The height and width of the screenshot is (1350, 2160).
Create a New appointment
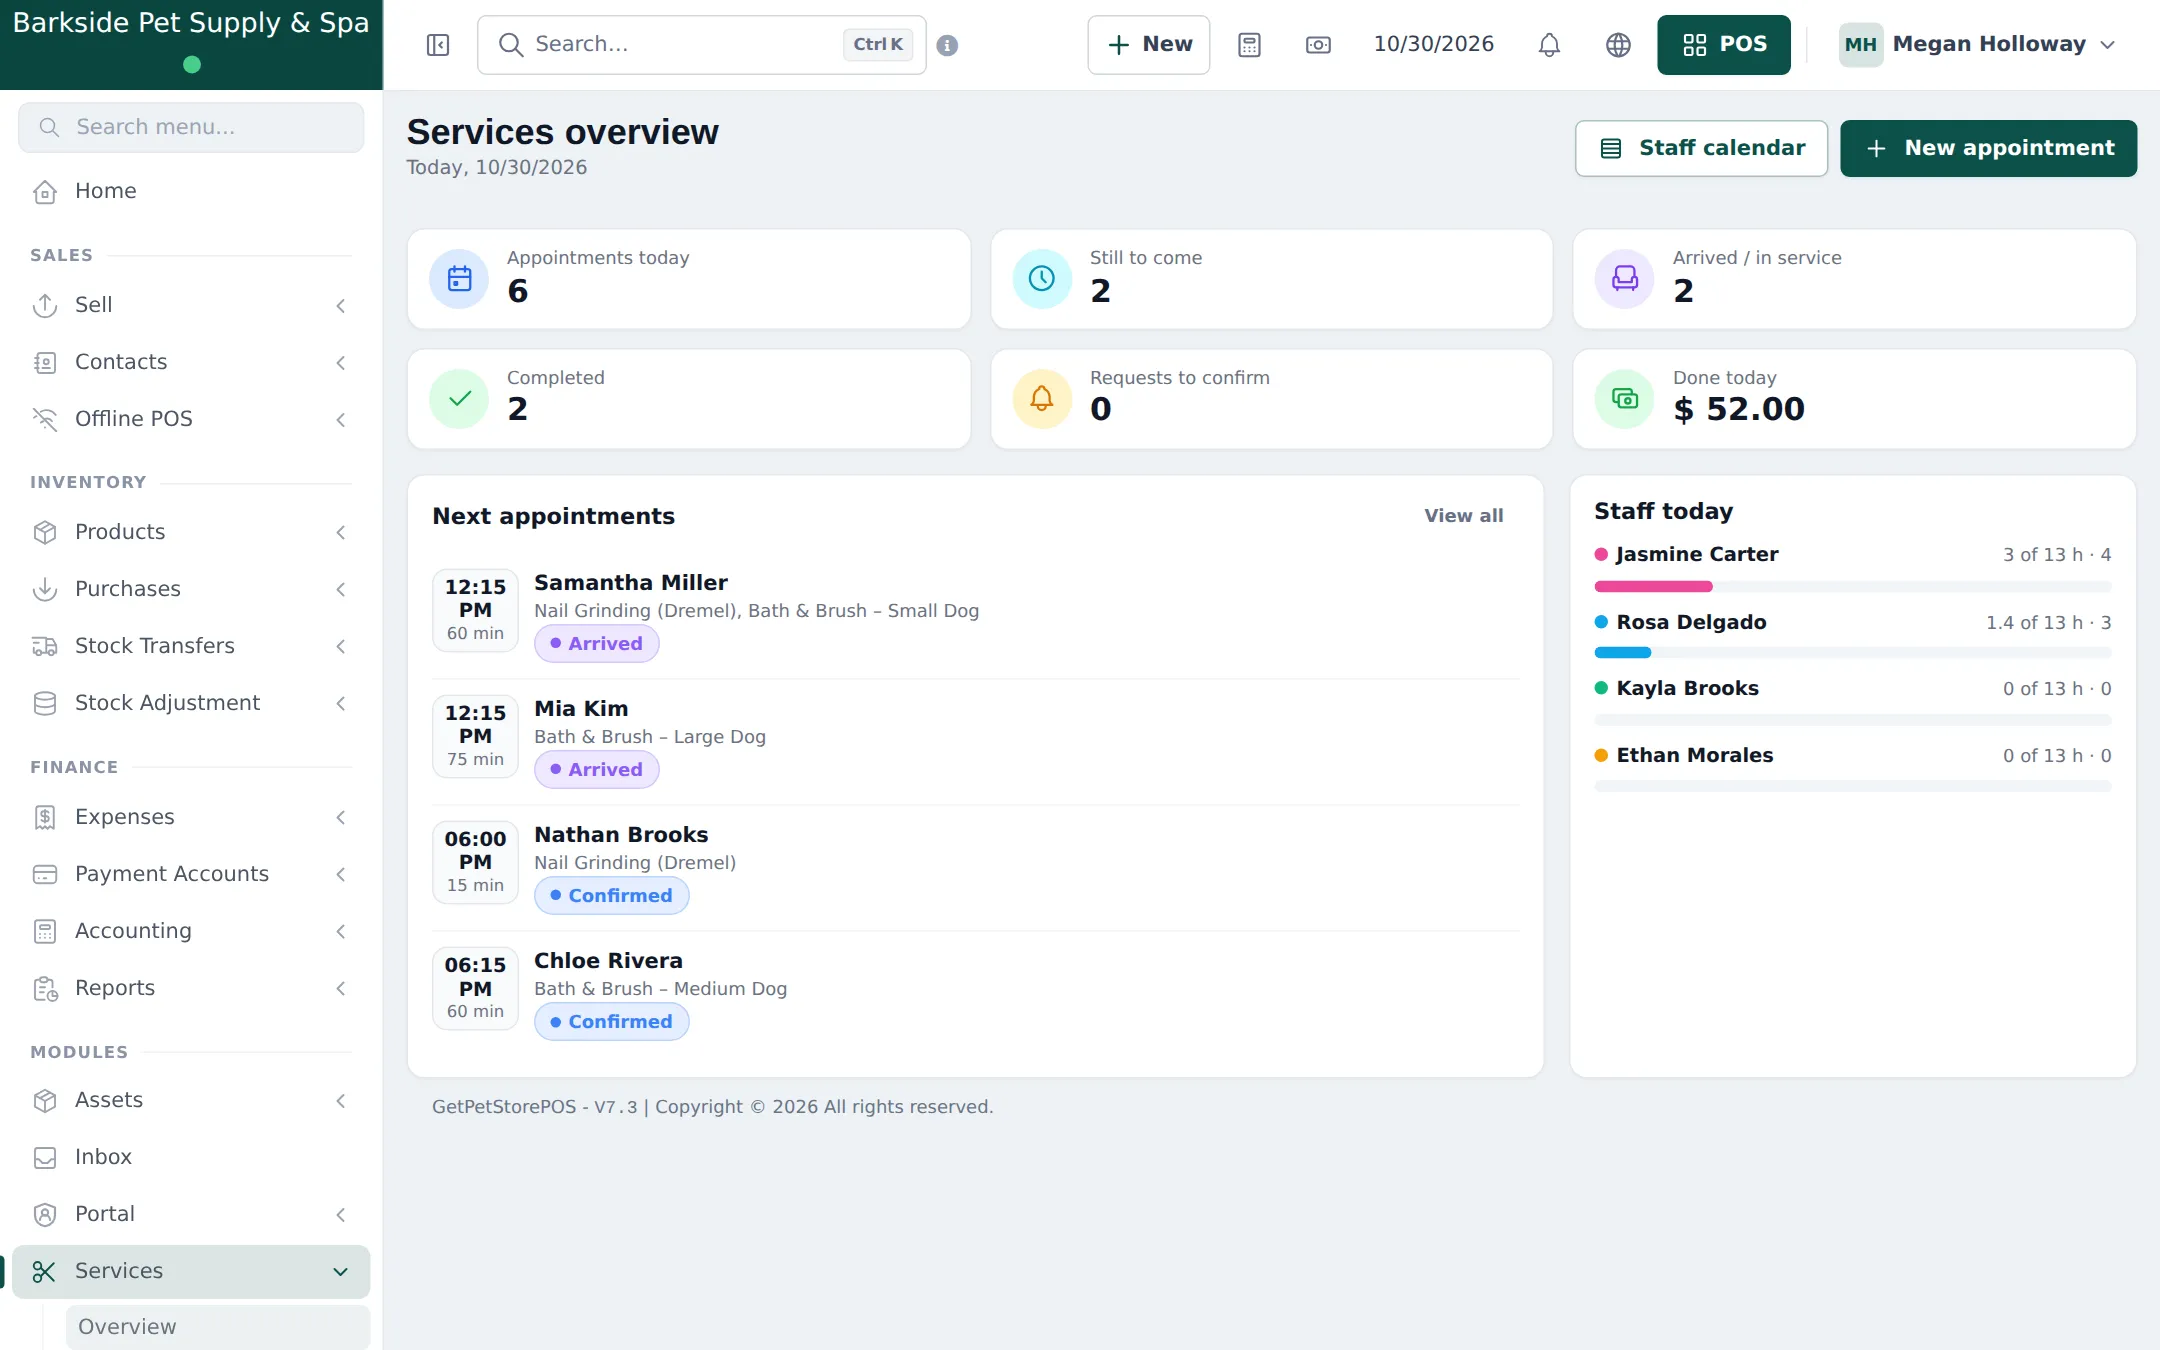pyautogui.click(x=1988, y=148)
